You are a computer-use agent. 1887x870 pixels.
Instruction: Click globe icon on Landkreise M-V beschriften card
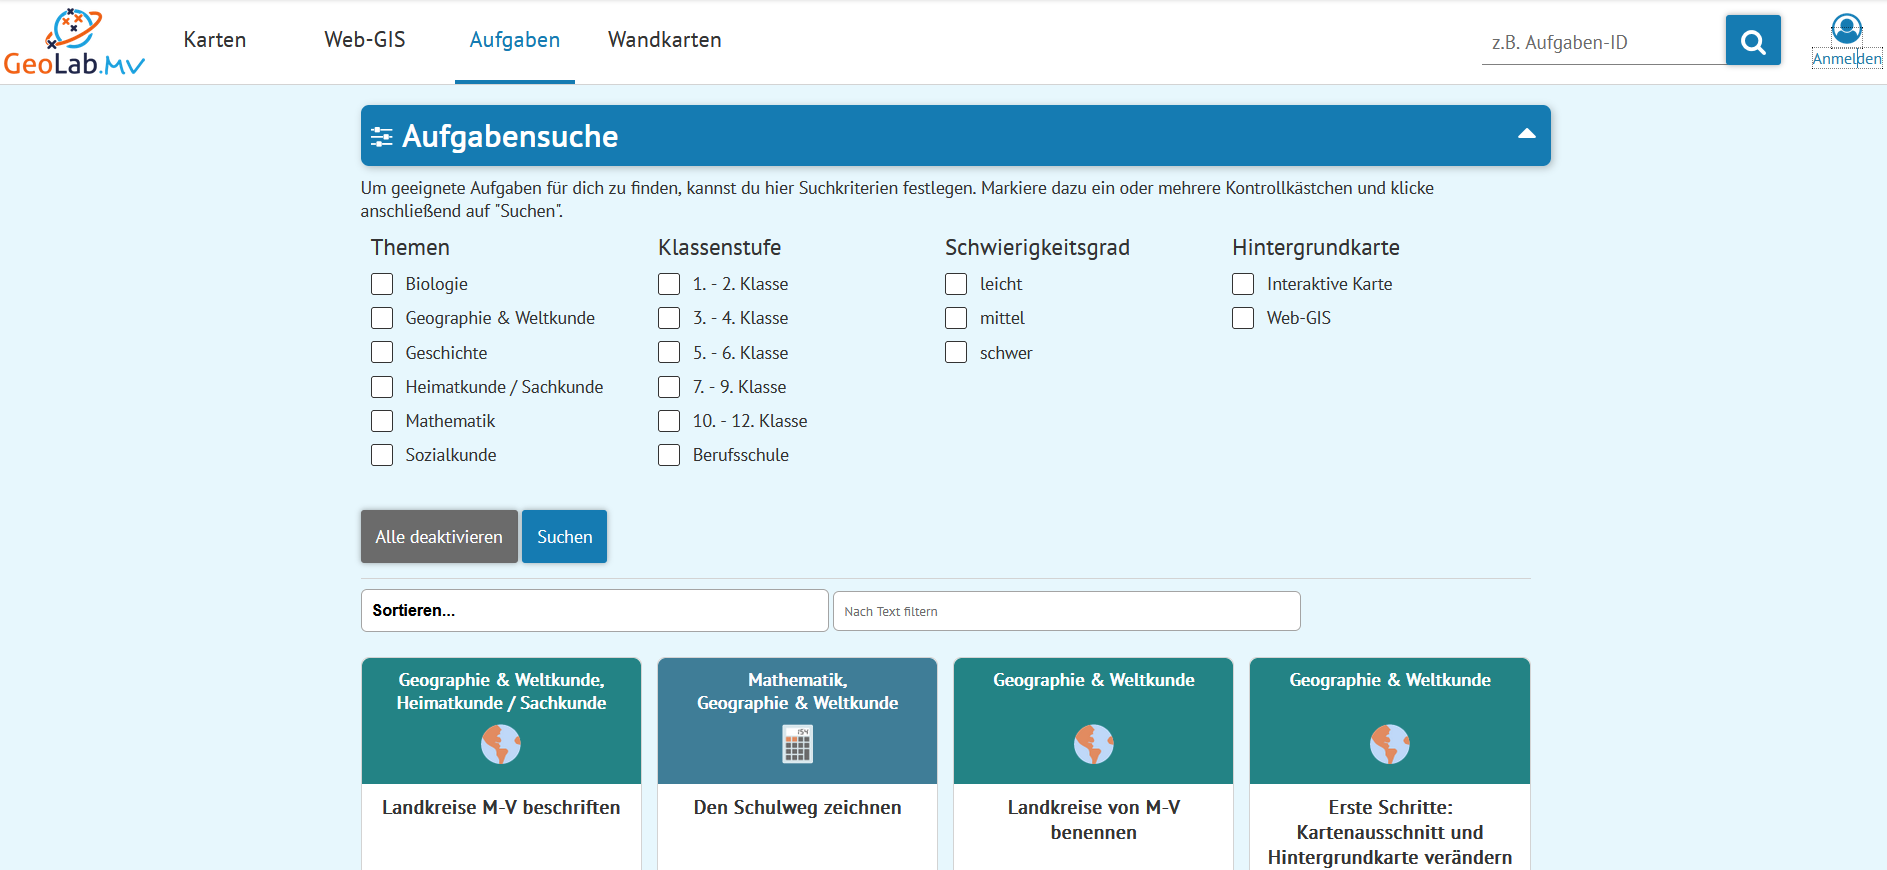(x=501, y=744)
